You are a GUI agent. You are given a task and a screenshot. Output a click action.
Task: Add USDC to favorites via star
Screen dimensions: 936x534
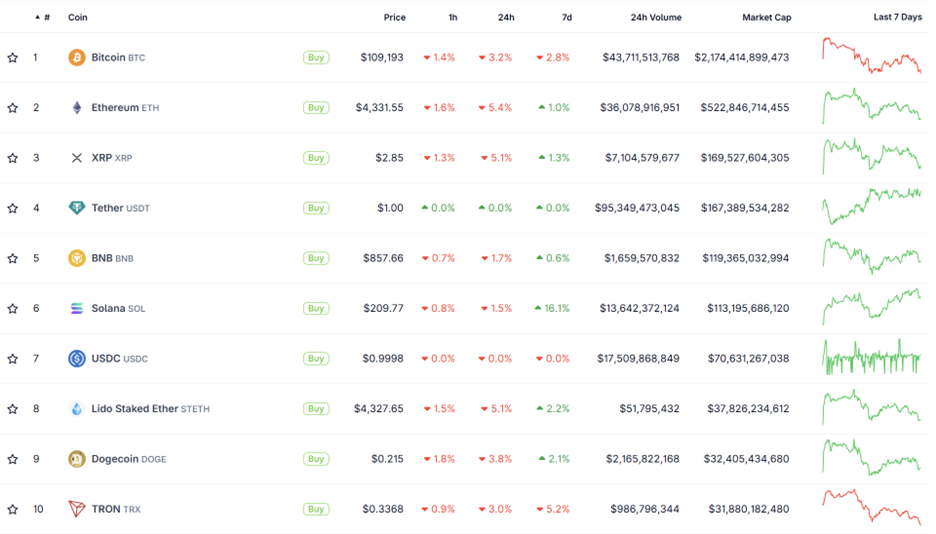pyautogui.click(x=13, y=358)
